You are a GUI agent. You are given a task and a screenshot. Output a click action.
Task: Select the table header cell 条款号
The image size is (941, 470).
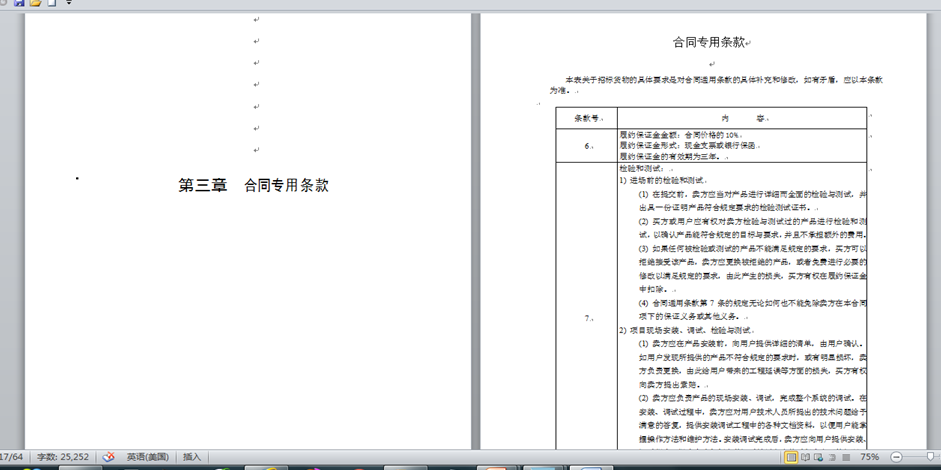[x=586, y=118]
